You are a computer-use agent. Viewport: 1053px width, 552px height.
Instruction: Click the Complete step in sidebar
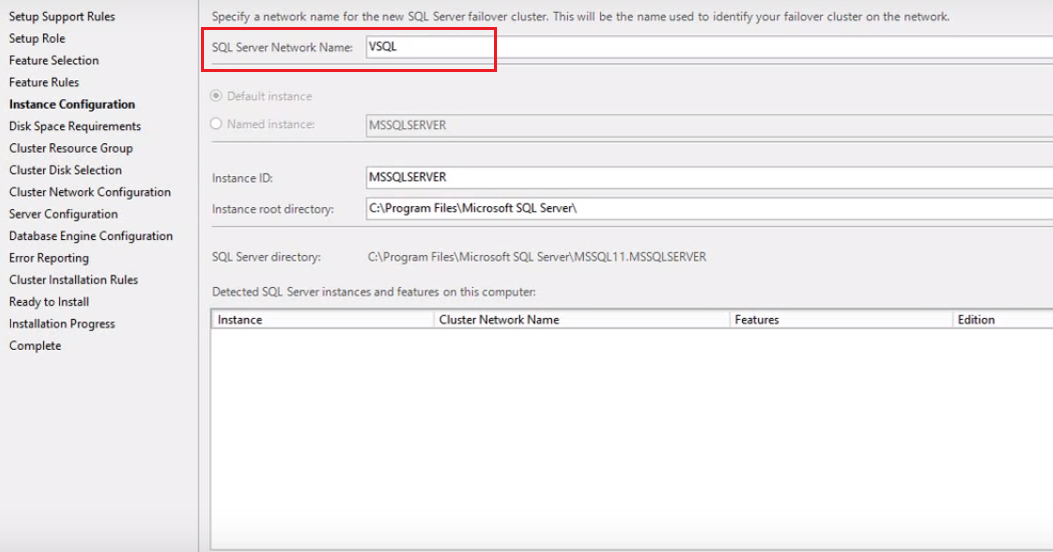pos(35,345)
